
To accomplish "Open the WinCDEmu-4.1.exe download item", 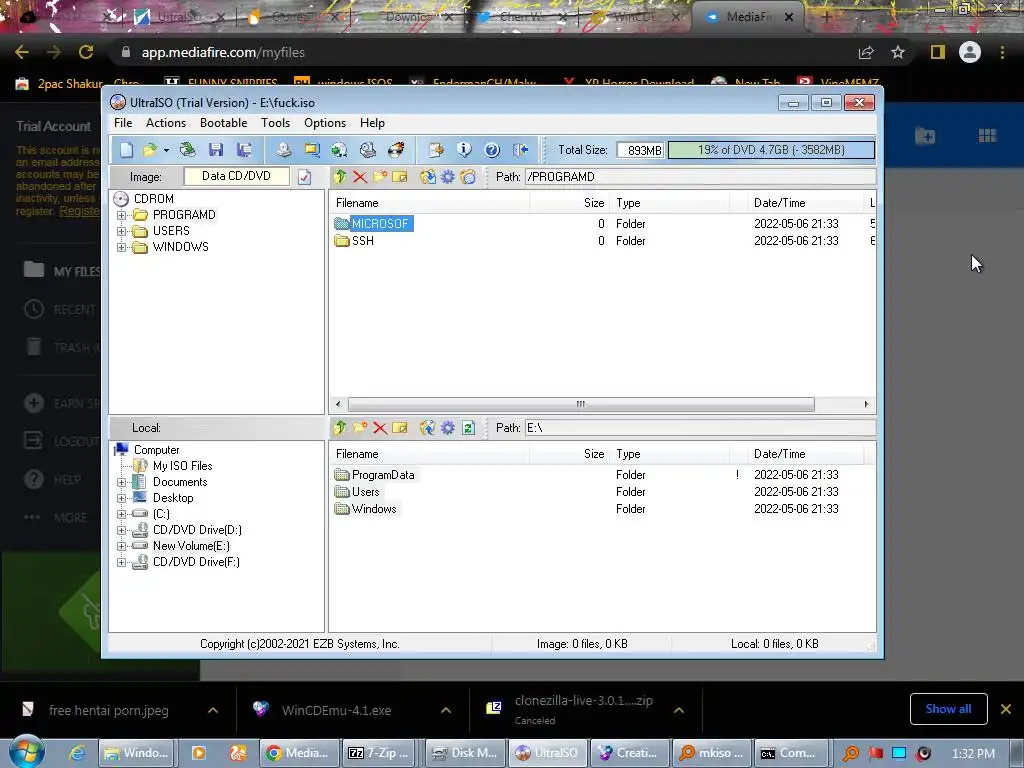I will tap(336, 710).
